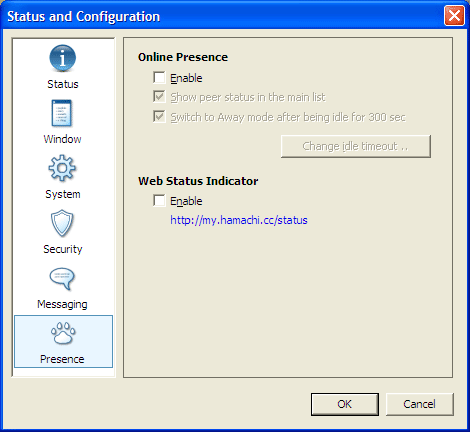Enable the Web Status Indicator checkbox

coord(159,201)
